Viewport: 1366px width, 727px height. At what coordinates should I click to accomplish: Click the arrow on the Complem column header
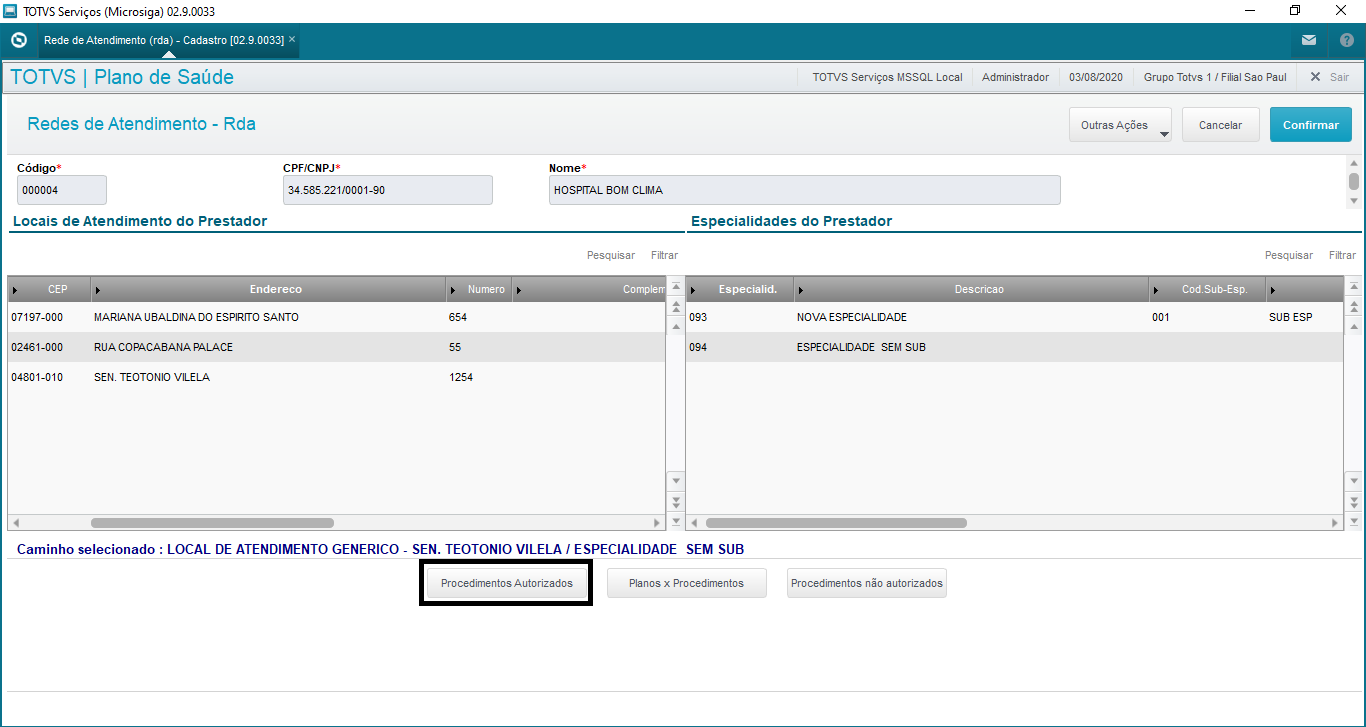[520, 290]
